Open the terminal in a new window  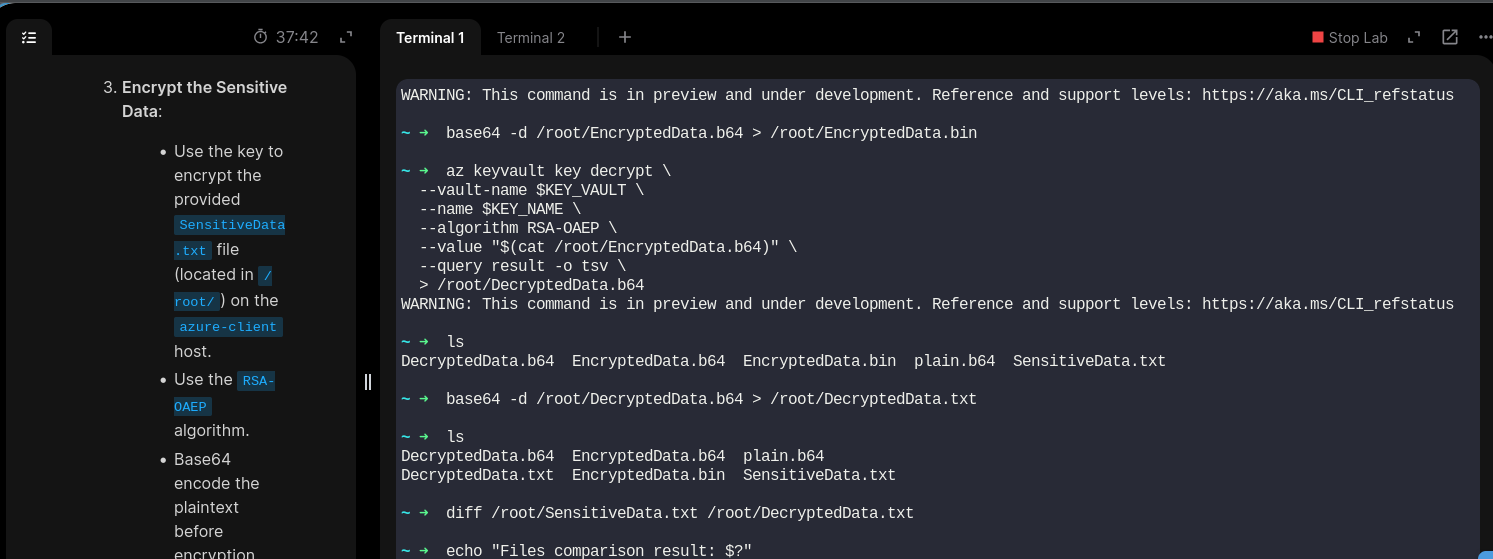(1449, 37)
